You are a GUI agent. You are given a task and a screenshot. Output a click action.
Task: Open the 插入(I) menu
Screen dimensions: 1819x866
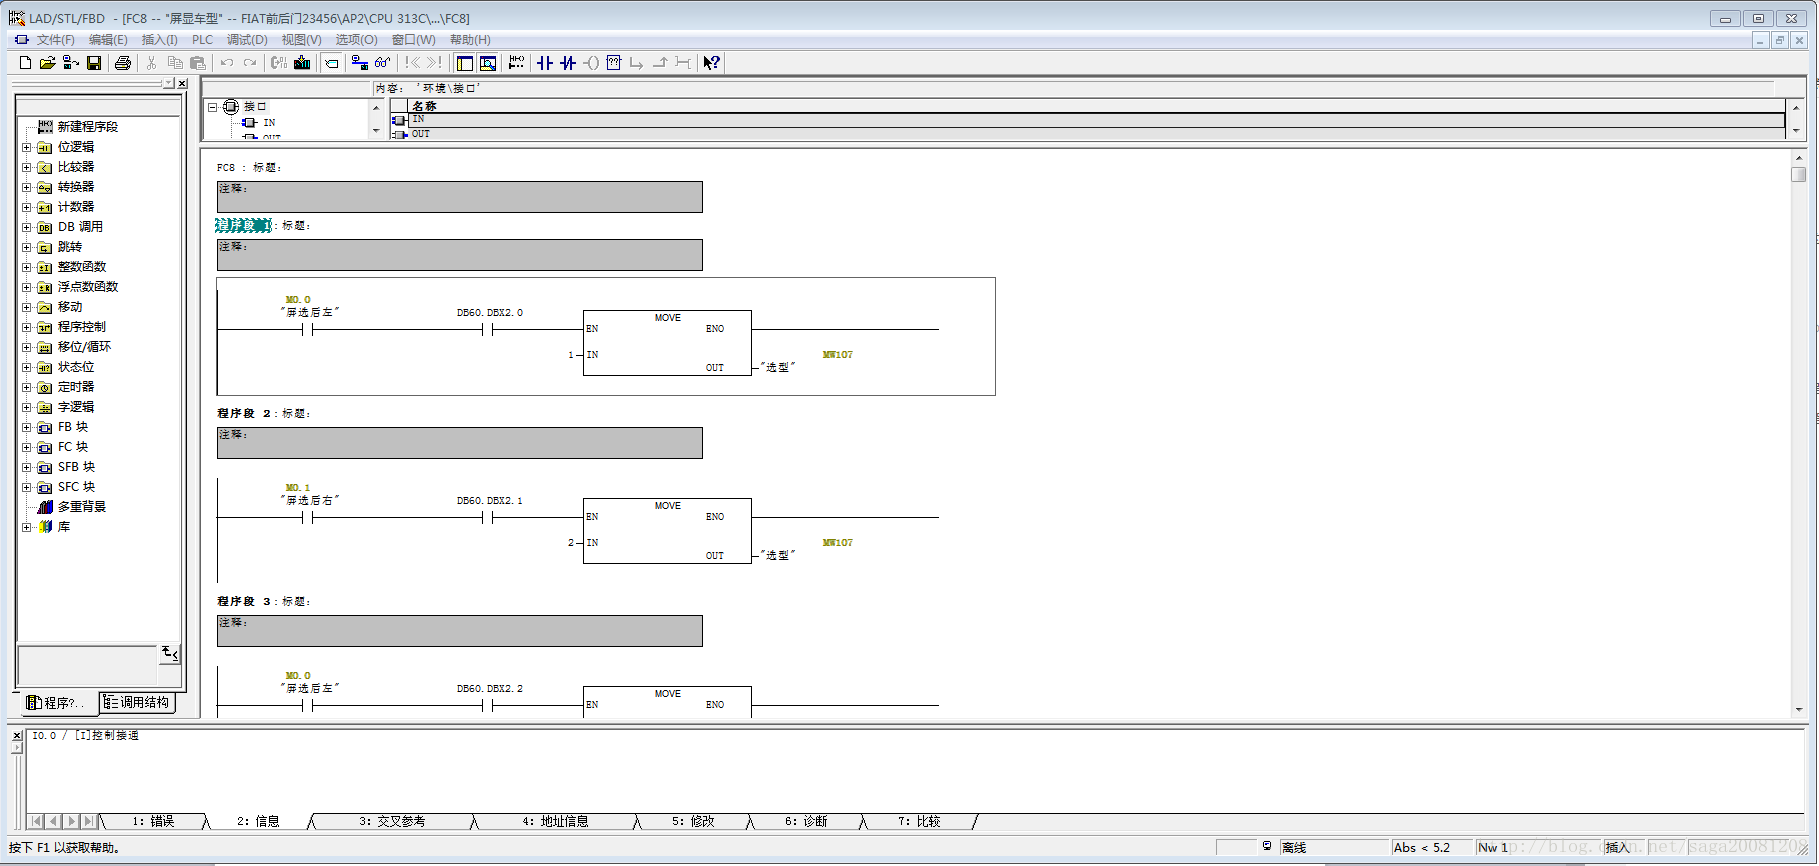[x=160, y=40]
